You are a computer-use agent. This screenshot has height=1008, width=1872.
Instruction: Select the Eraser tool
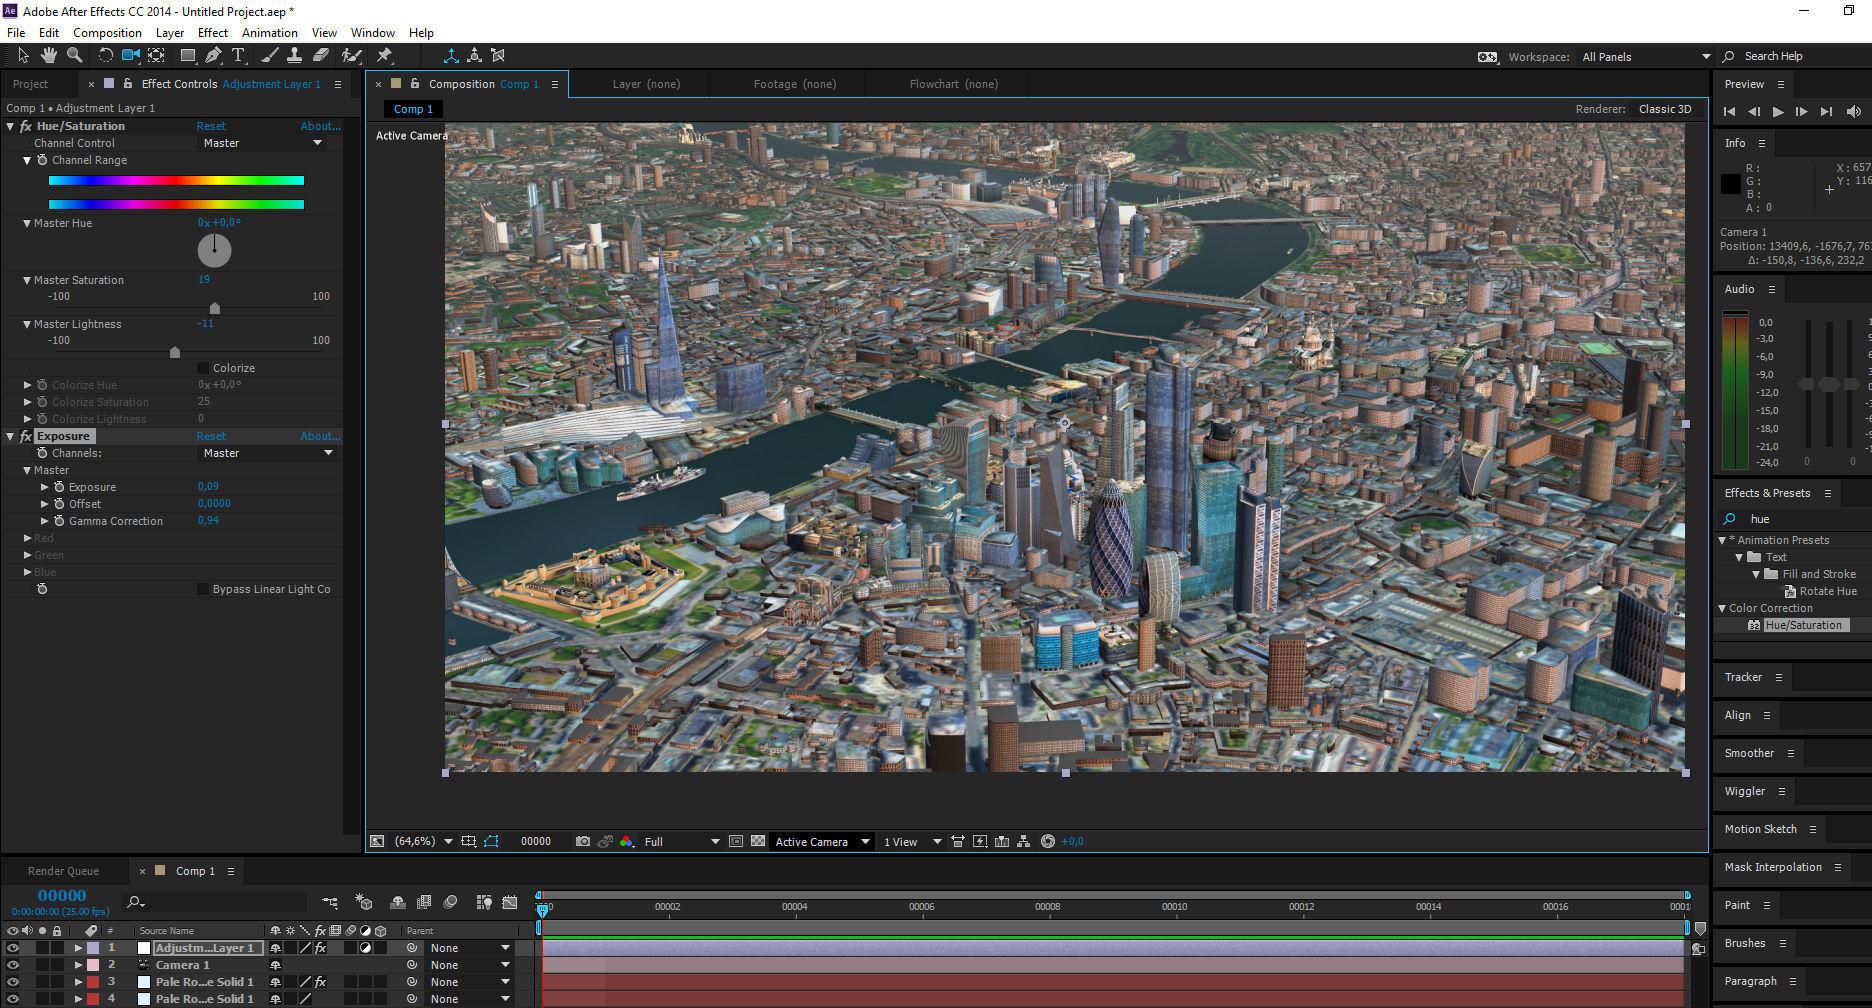(x=321, y=55)
